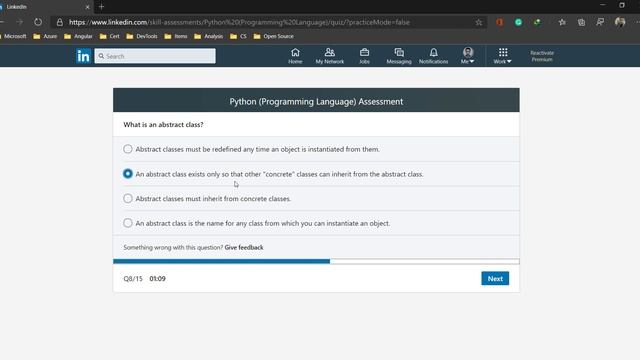Open the green Grammarly extension icon
The image size is (640, 360).
[x=518, y=22]
